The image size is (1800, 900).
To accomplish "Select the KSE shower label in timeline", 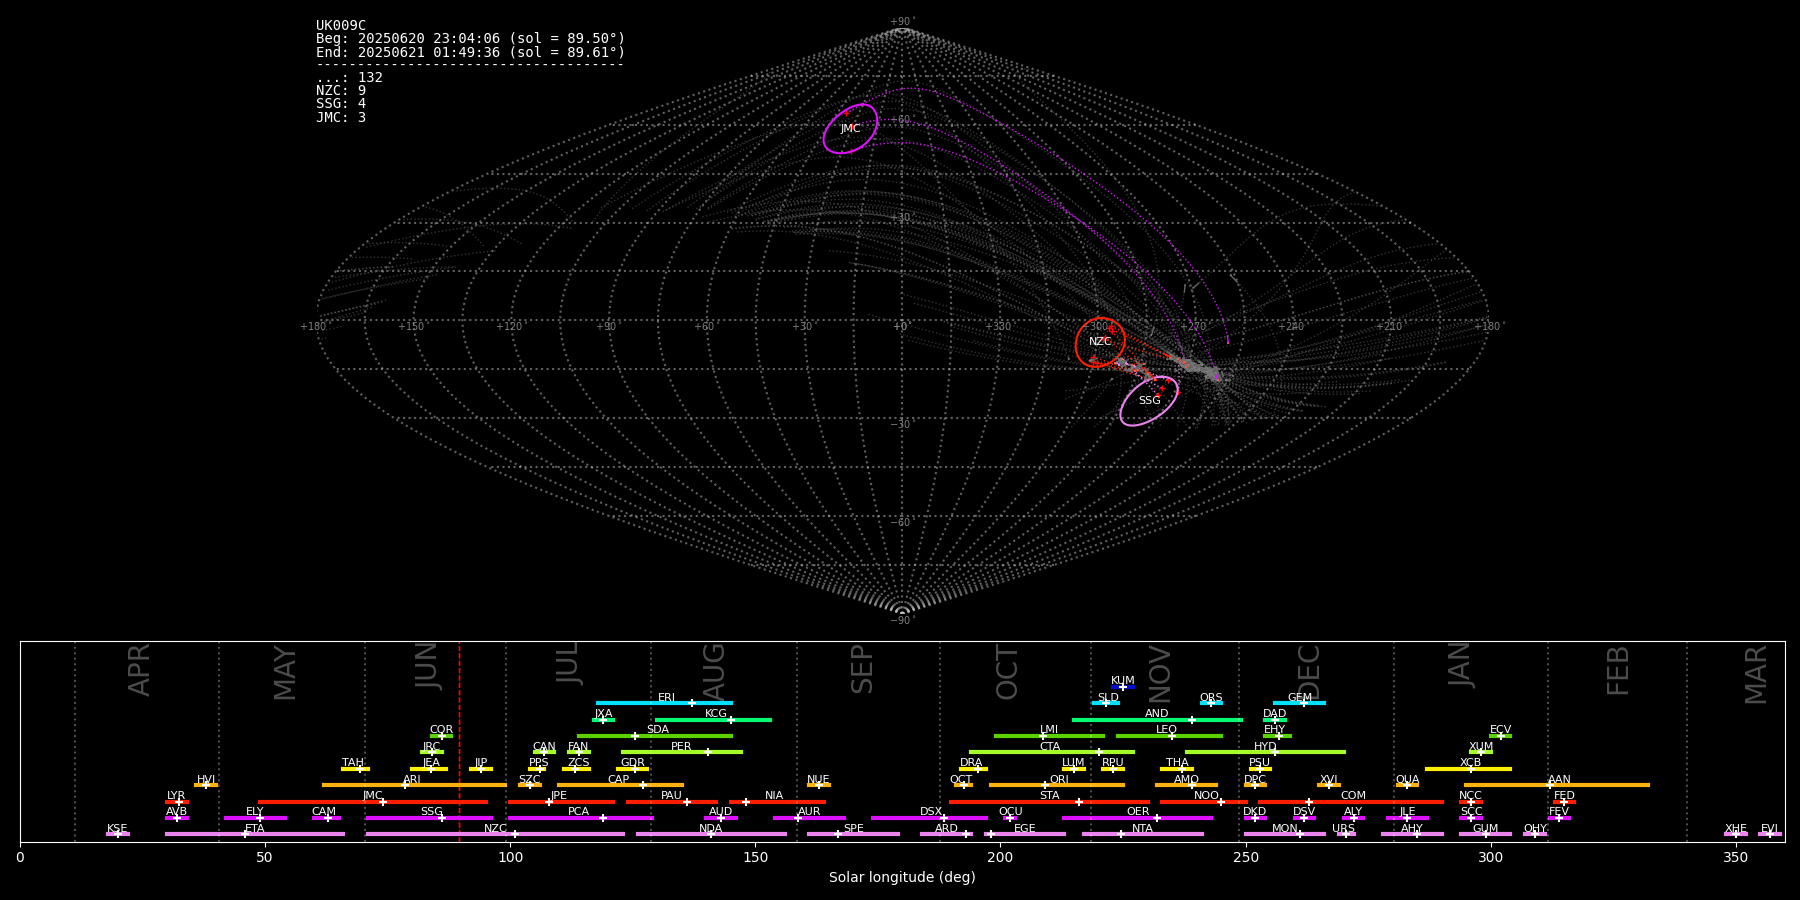I will coord(117,829).
